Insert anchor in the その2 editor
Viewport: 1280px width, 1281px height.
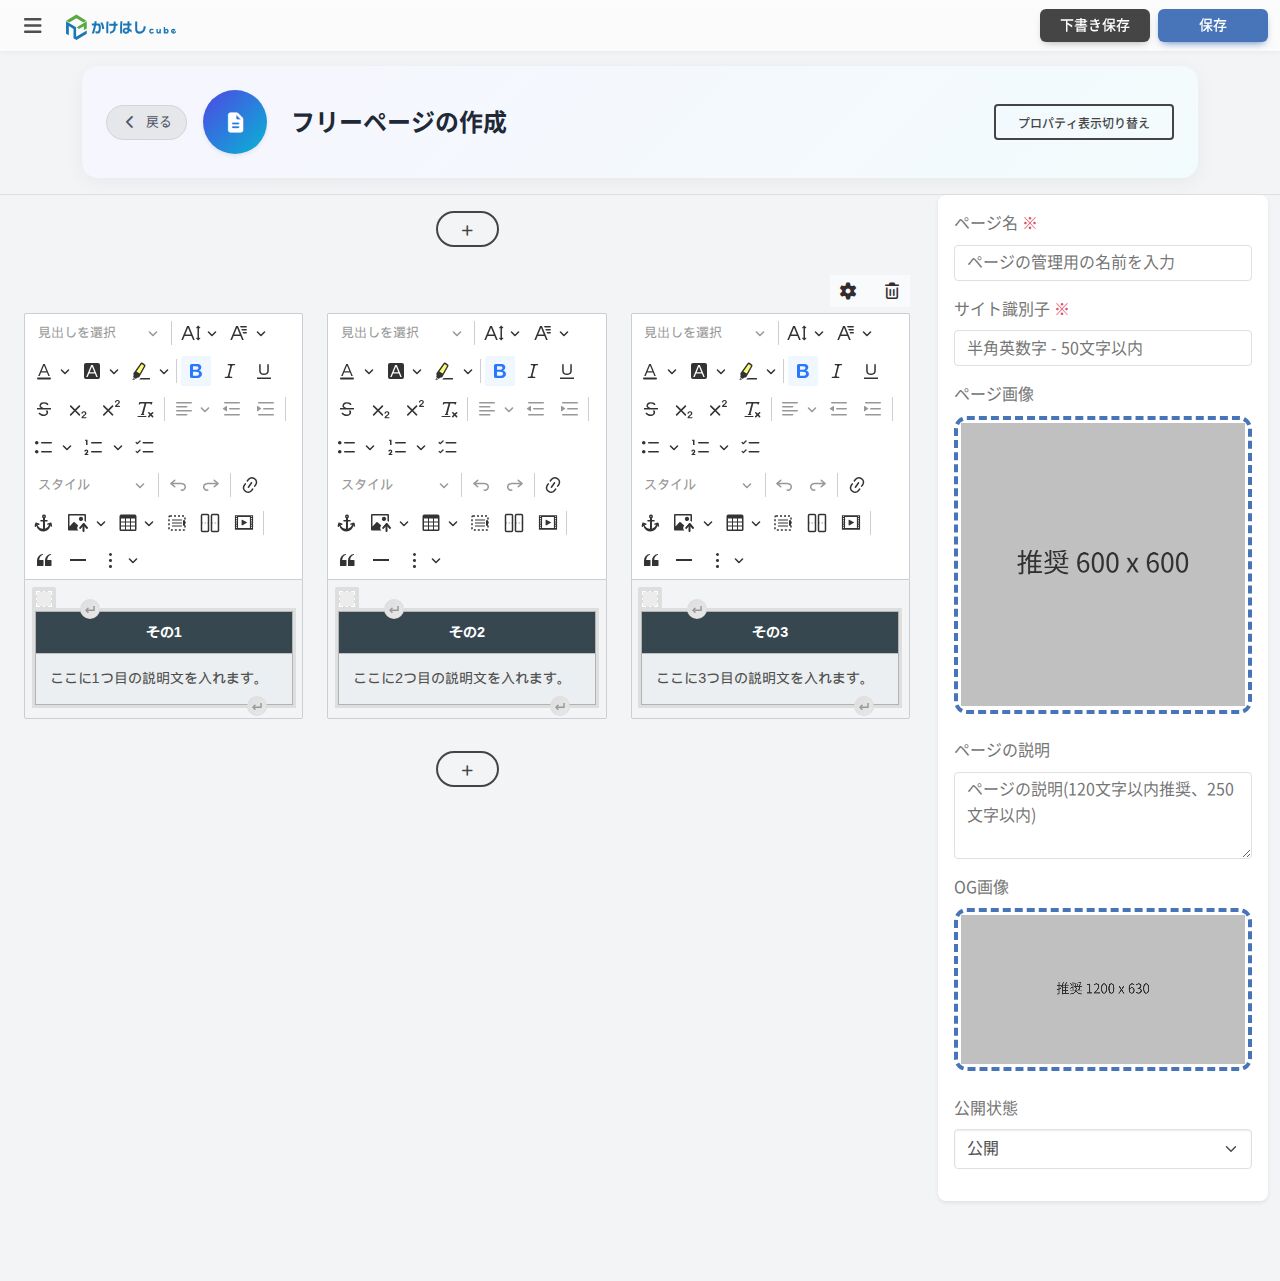347,523
